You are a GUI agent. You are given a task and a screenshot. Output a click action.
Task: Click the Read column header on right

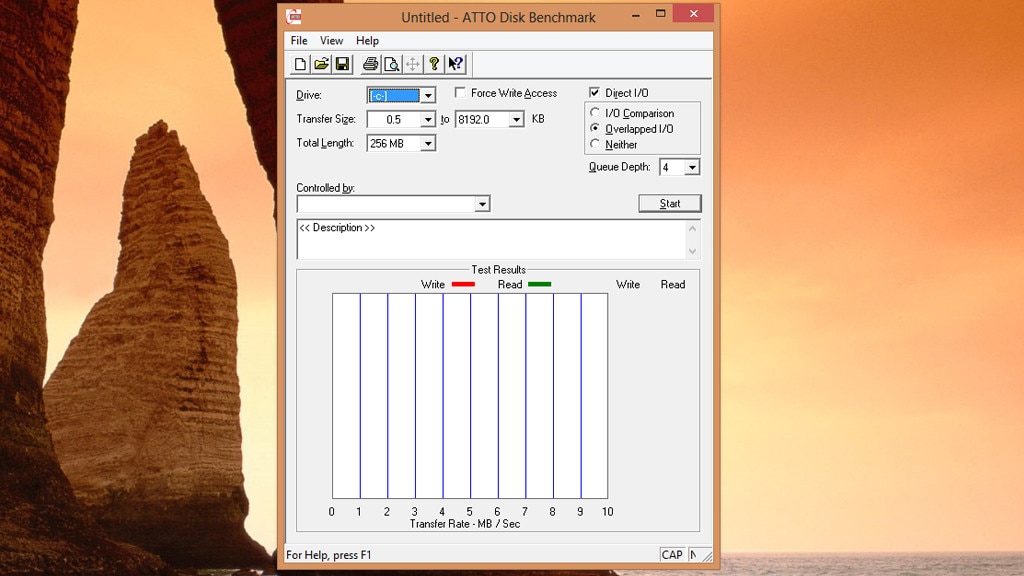(673, 284)
